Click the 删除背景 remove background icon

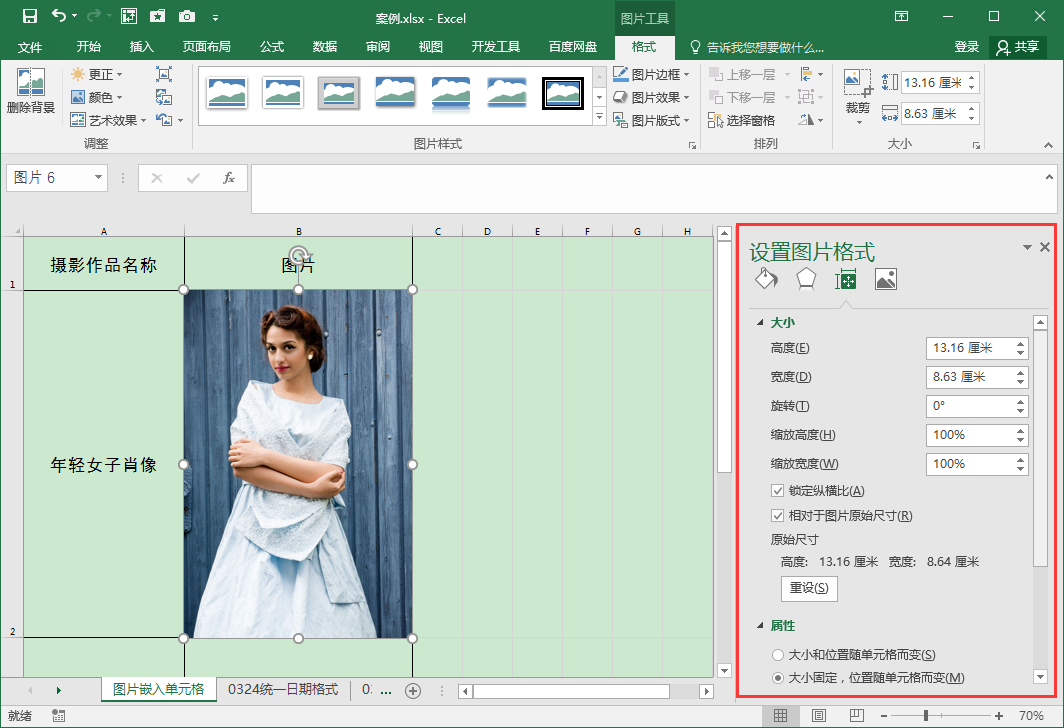click(x=30, y=92)
